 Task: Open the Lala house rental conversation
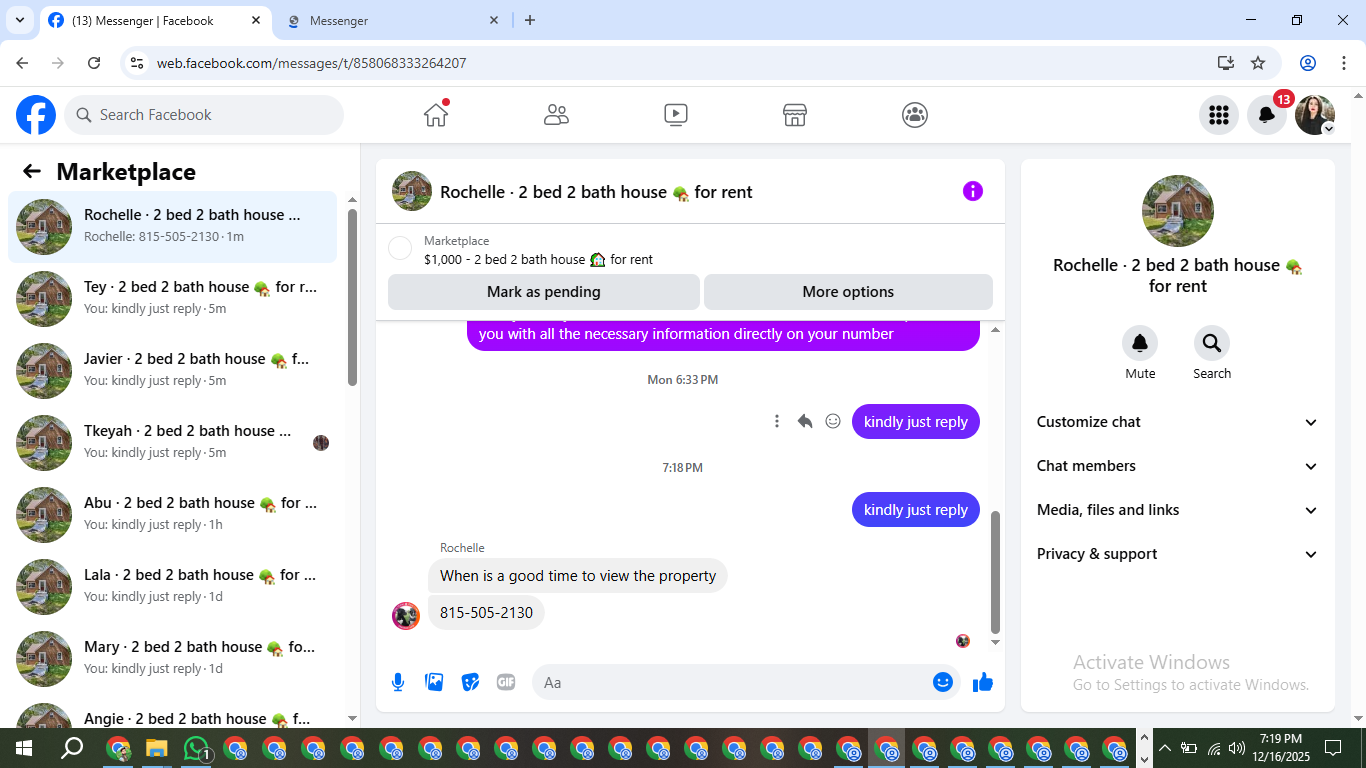pyautogui.click(x=173, y=587)
